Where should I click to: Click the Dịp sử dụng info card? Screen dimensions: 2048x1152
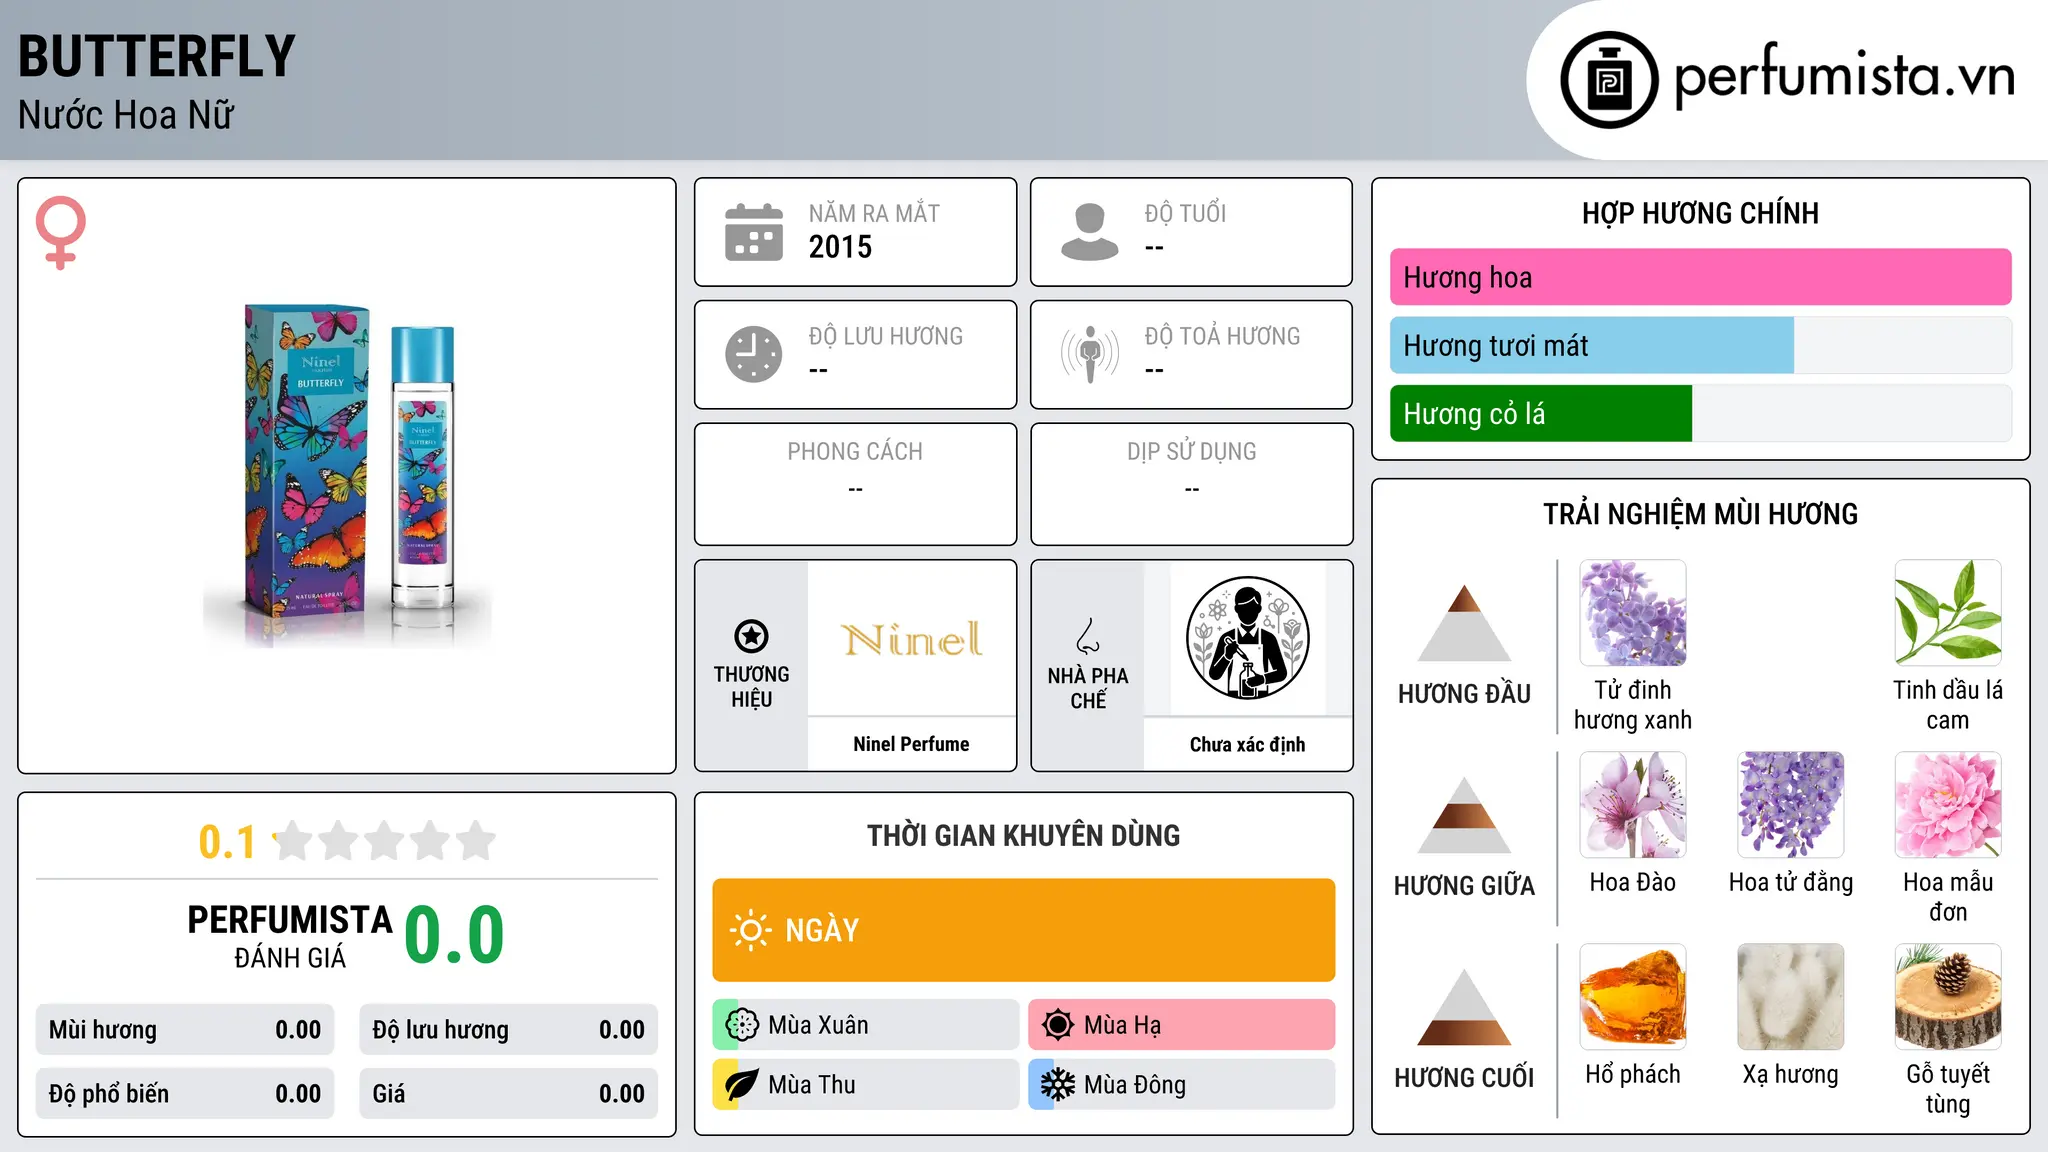coord(1191,484)
